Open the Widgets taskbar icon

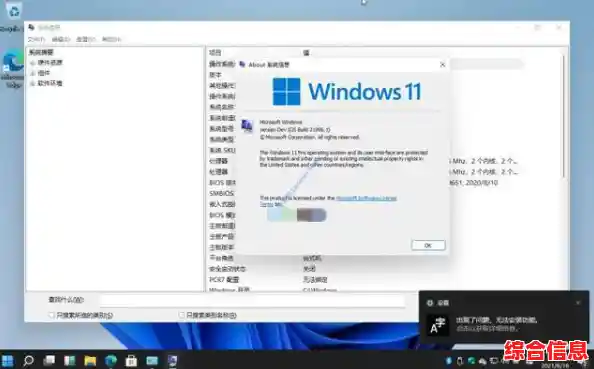coord(70,360)
